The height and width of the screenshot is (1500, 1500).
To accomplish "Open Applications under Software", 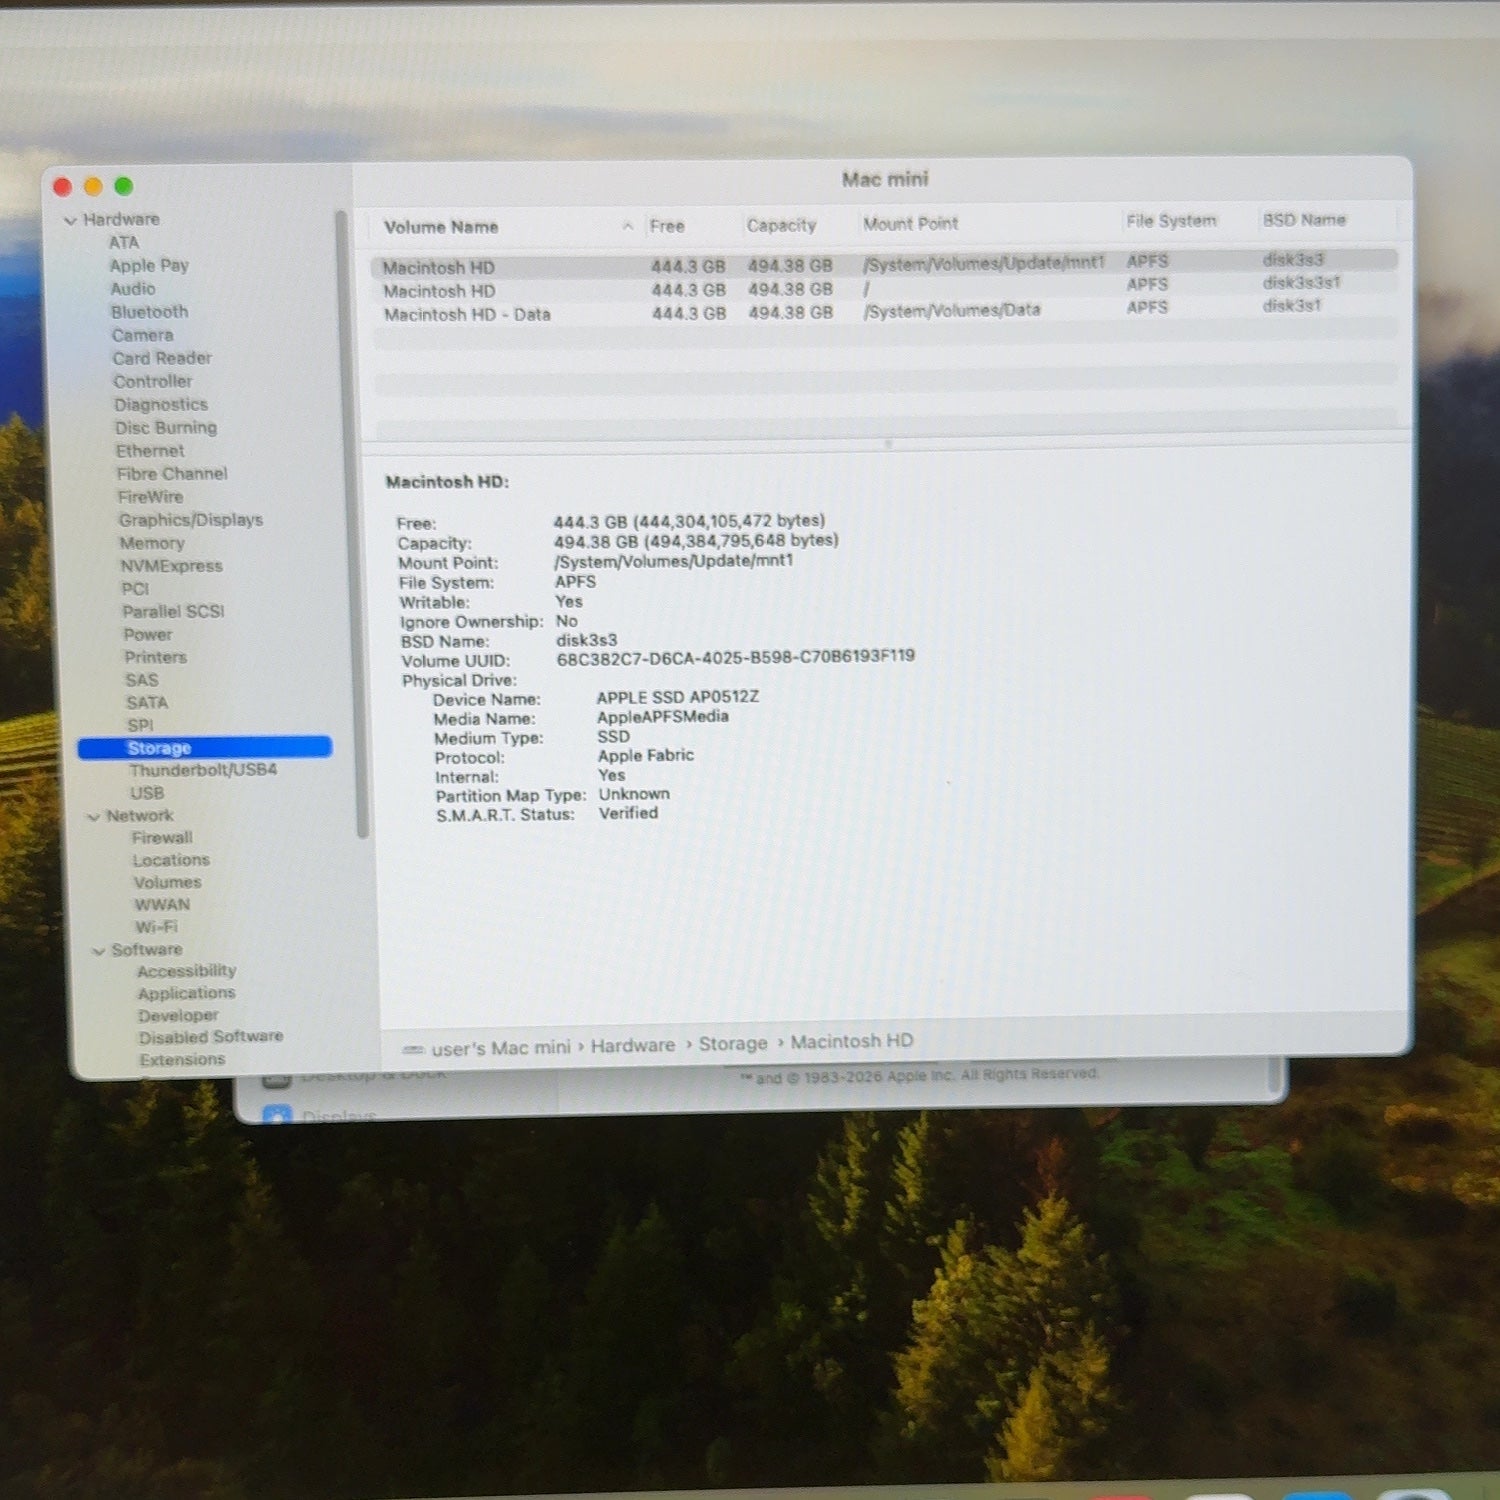I will click(x=187, y=993).
